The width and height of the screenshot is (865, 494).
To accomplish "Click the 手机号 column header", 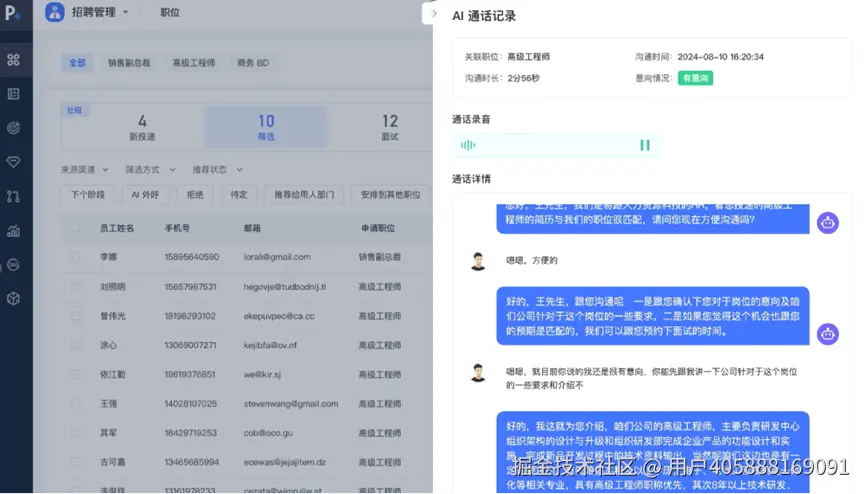I will tap(177, 228).
